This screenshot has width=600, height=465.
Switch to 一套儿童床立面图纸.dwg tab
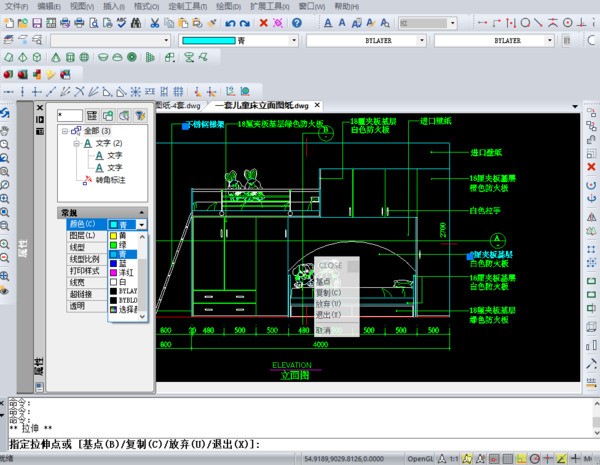(x=261, y=105)
